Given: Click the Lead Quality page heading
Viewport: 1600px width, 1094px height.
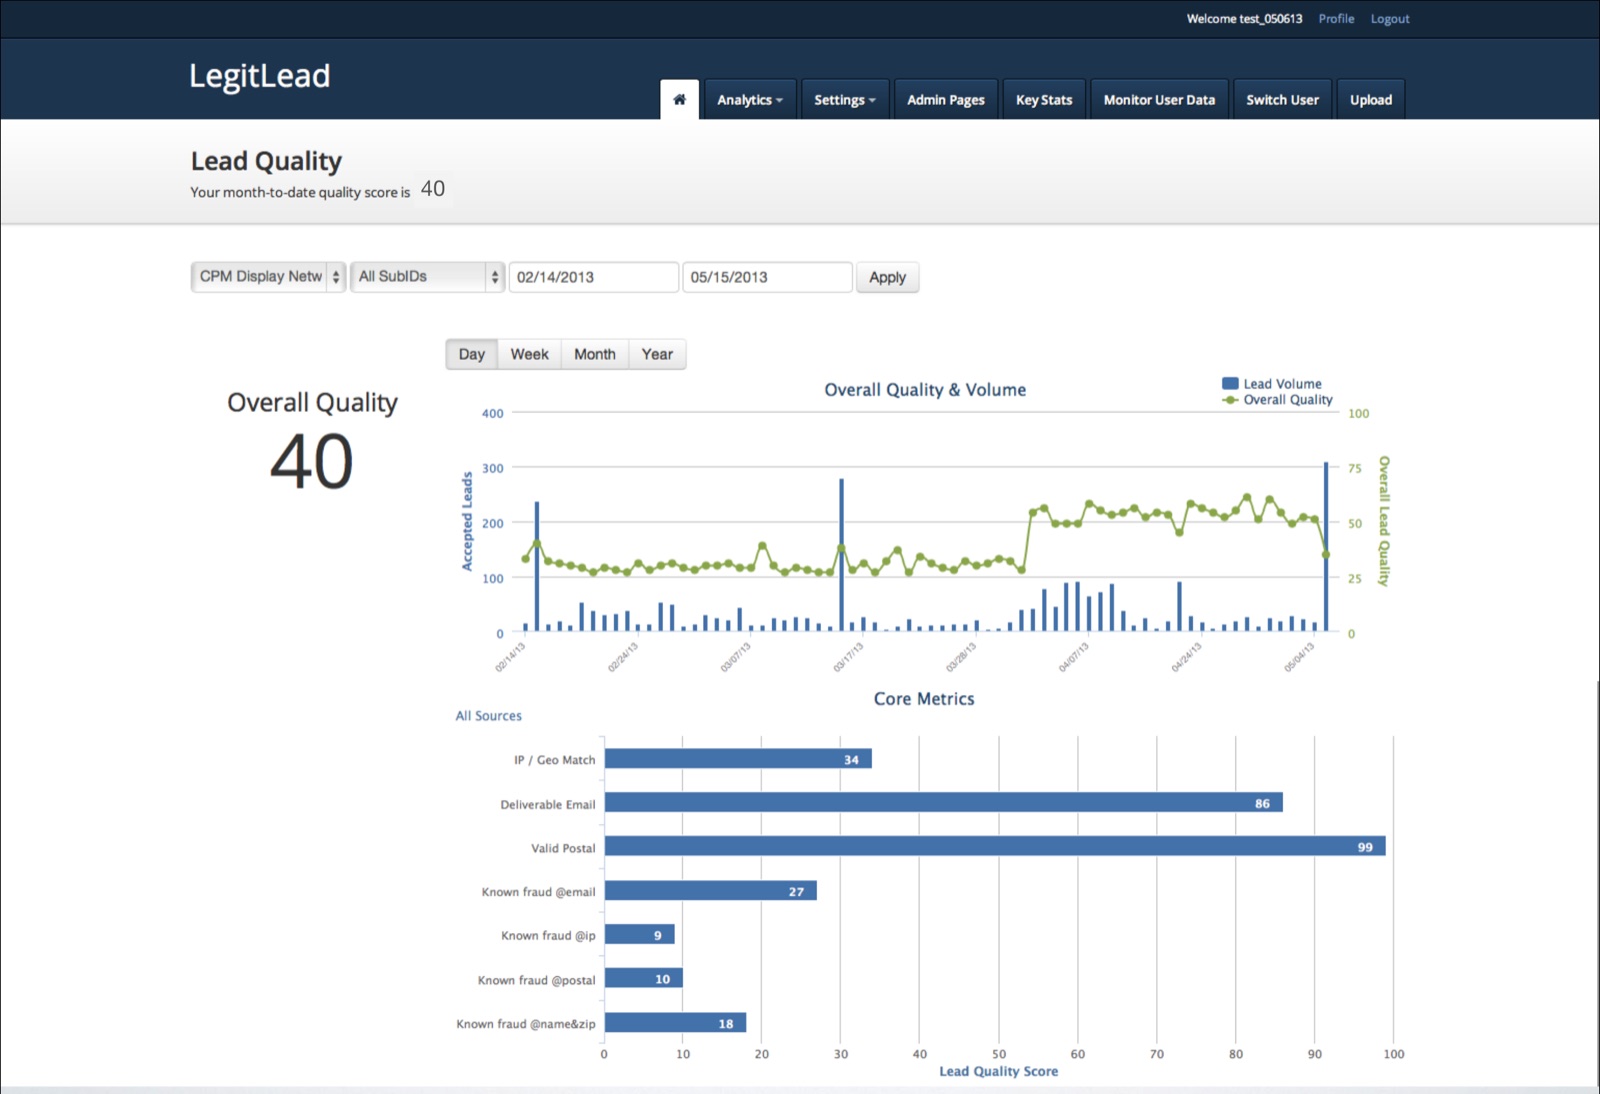Looking at the screenshot, I should tap(266, 161).
